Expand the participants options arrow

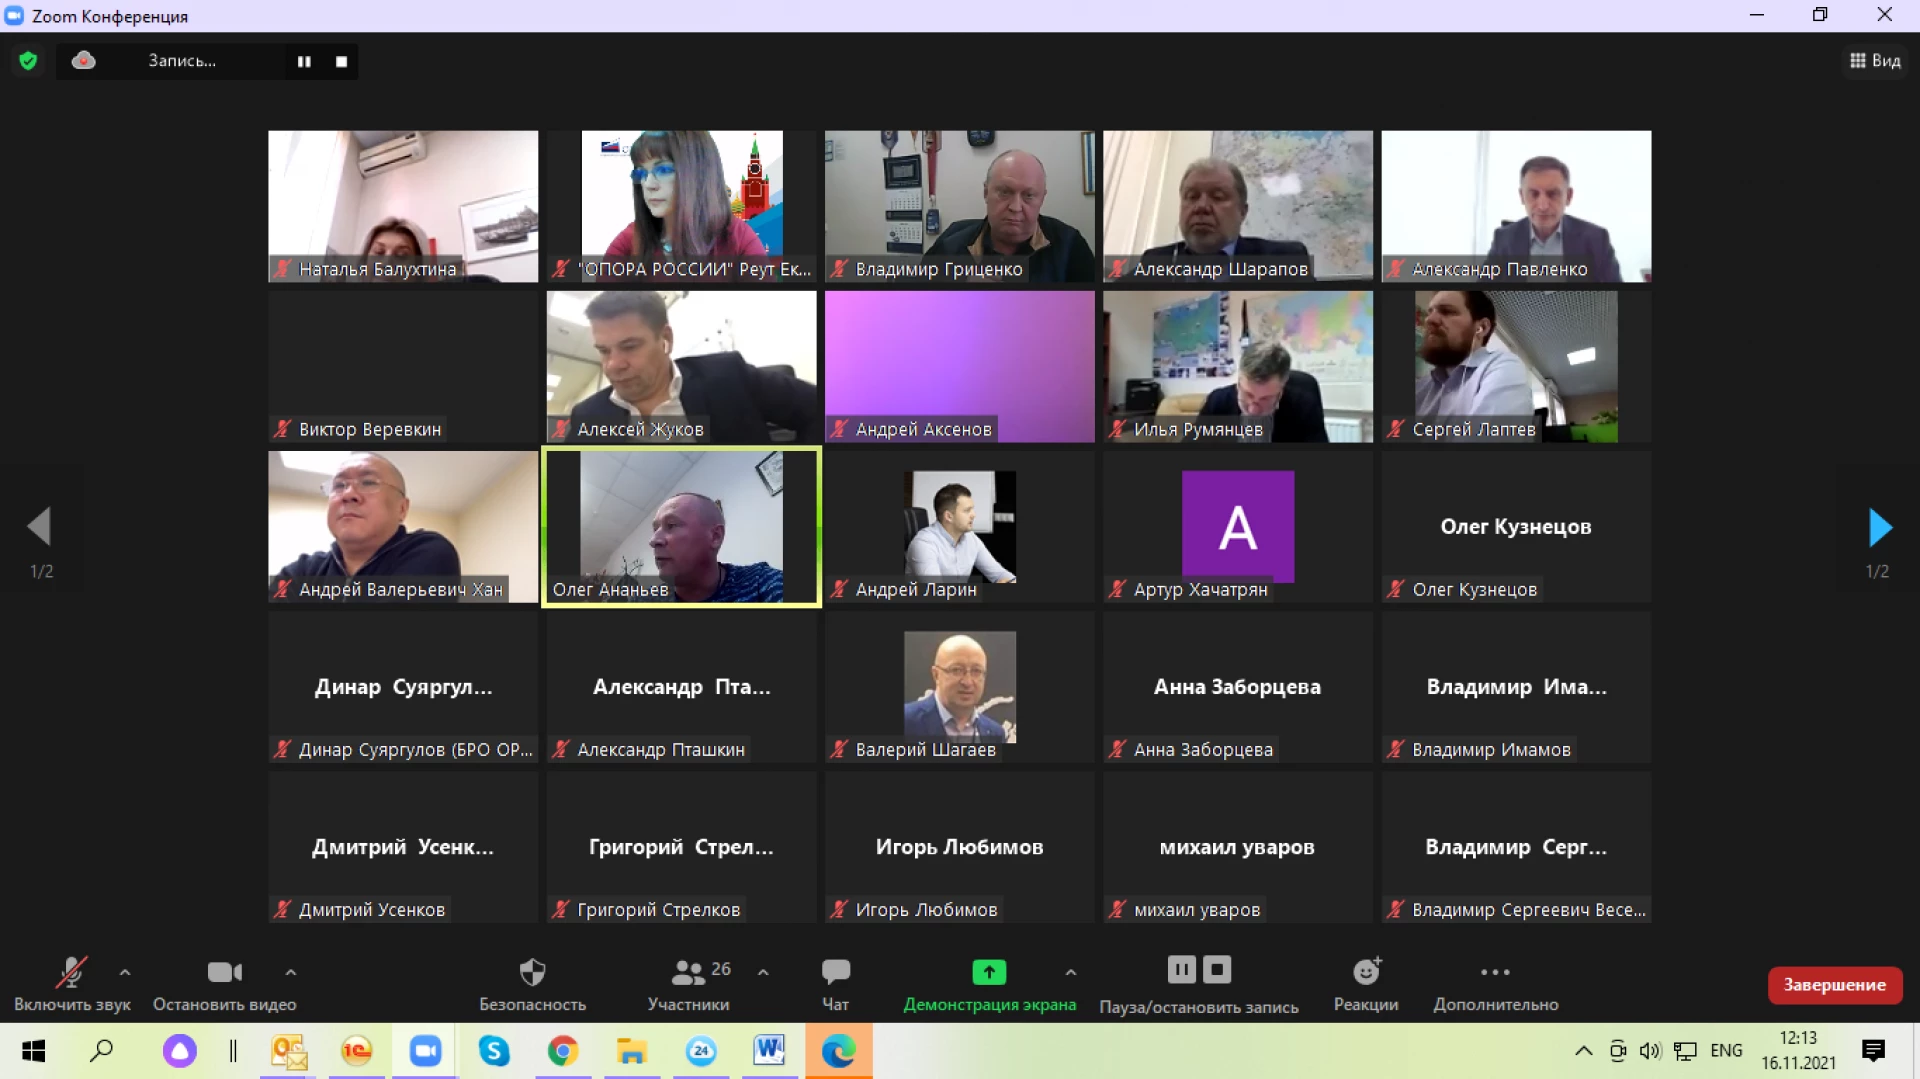763,972
